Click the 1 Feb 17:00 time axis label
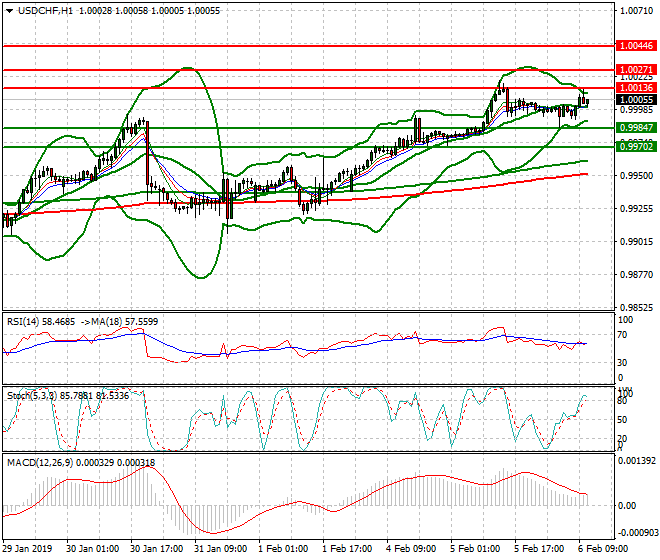The height and width of the screenshot is (560, 660). 347,549
